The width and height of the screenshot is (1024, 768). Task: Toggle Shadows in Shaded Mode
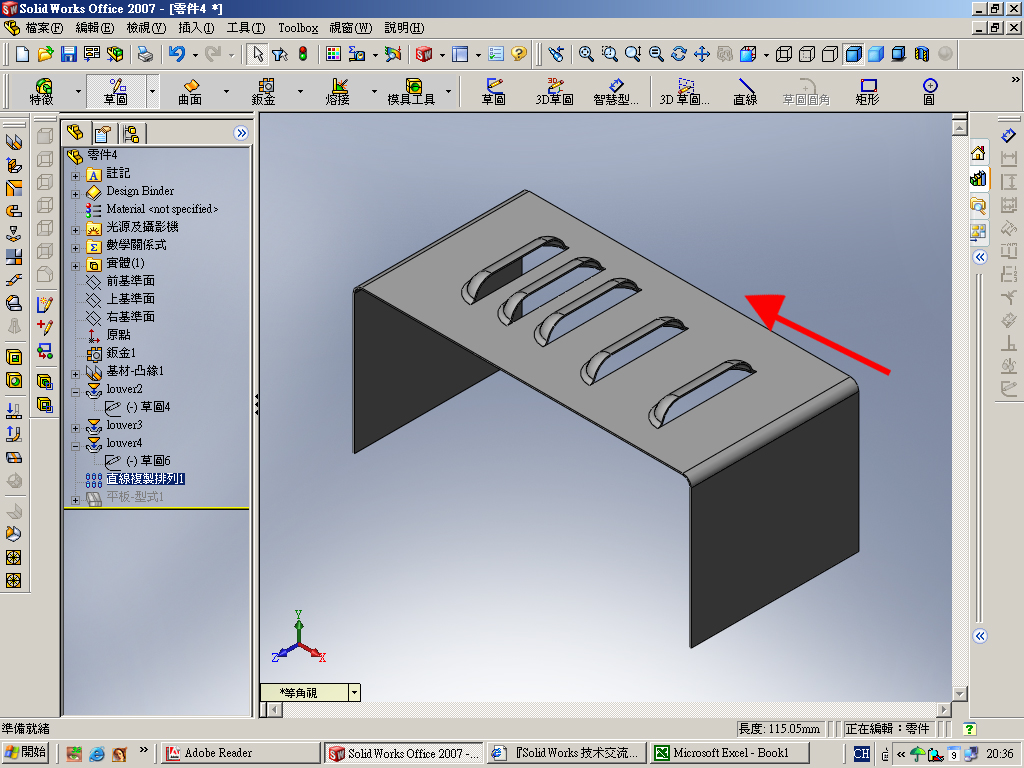899,54
